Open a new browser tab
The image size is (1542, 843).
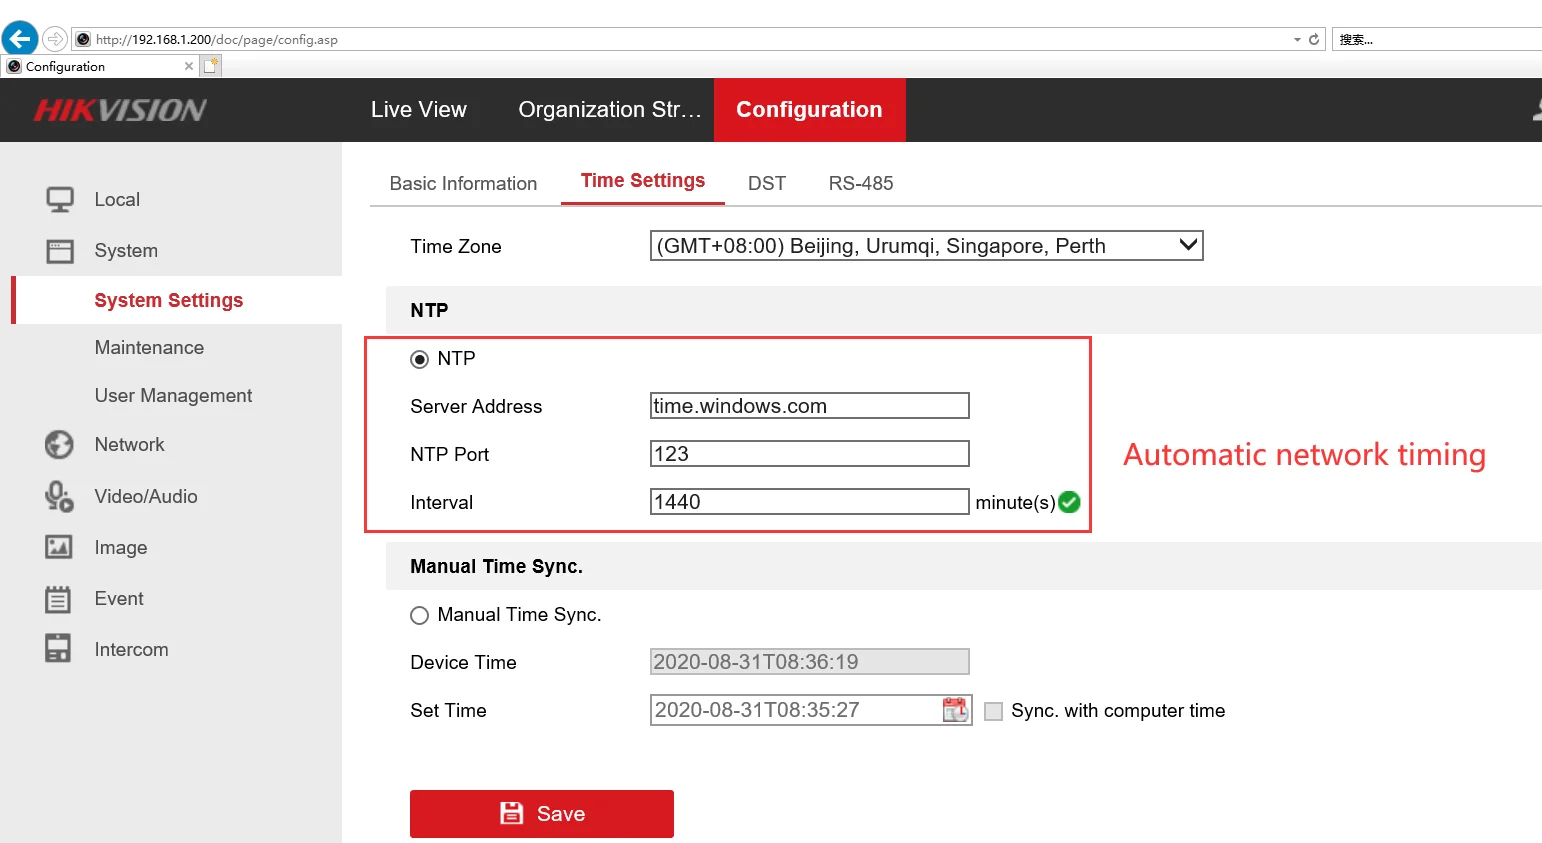211,66
